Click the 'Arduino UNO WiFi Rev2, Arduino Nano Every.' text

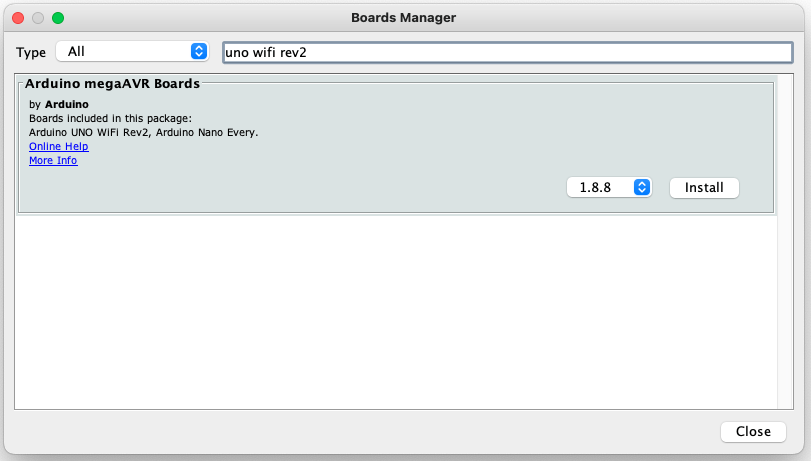143,132
